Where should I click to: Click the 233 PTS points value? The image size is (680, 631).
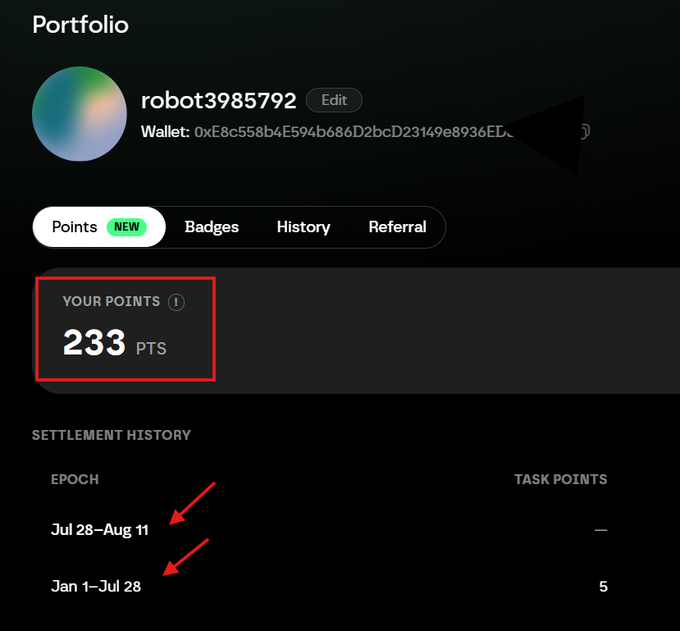114,343
